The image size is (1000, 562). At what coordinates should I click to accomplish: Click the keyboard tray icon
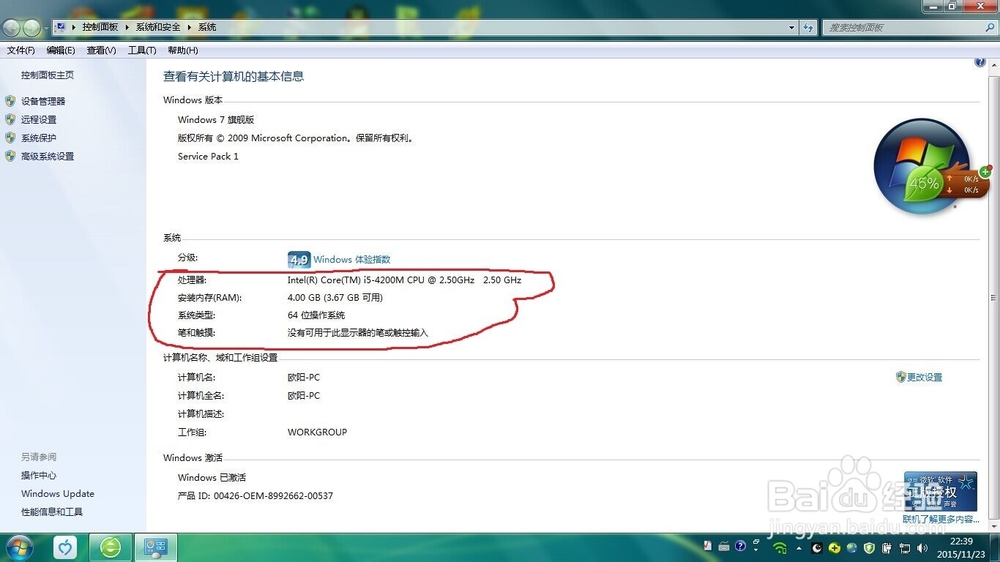pos(724,546)
